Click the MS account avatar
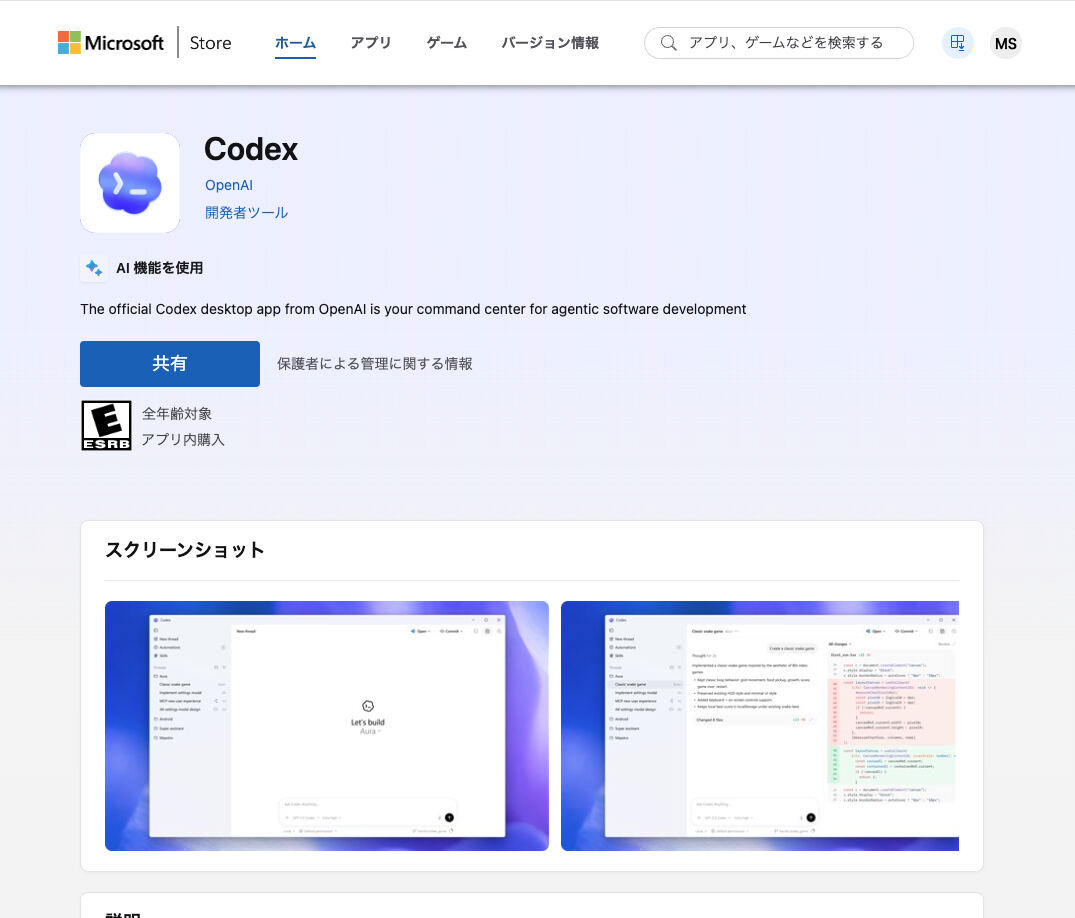The height and width of the screenshot is (918, 1075). [x=1005, y=43]
